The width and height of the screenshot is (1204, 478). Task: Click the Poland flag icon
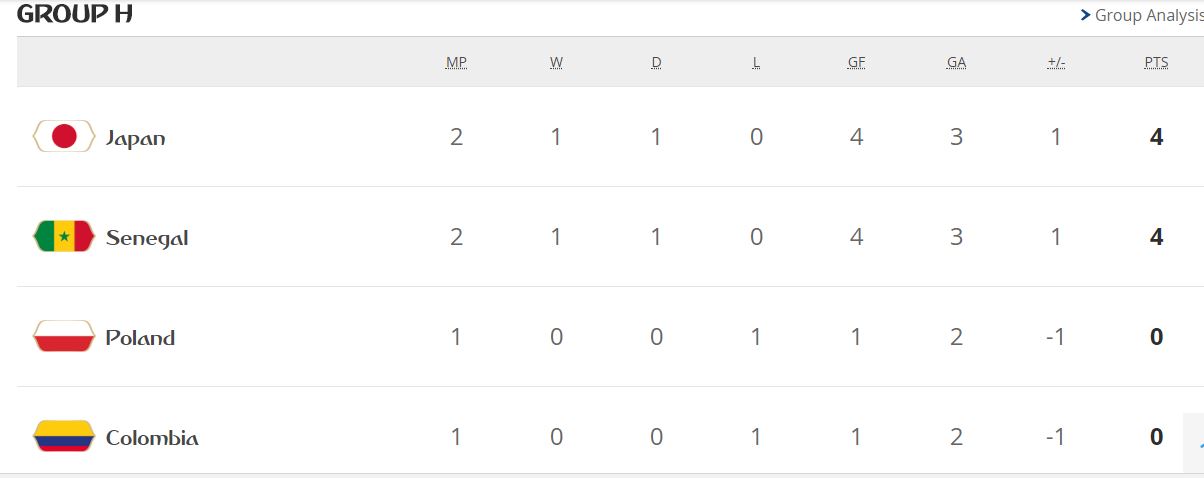coord(64,337)
